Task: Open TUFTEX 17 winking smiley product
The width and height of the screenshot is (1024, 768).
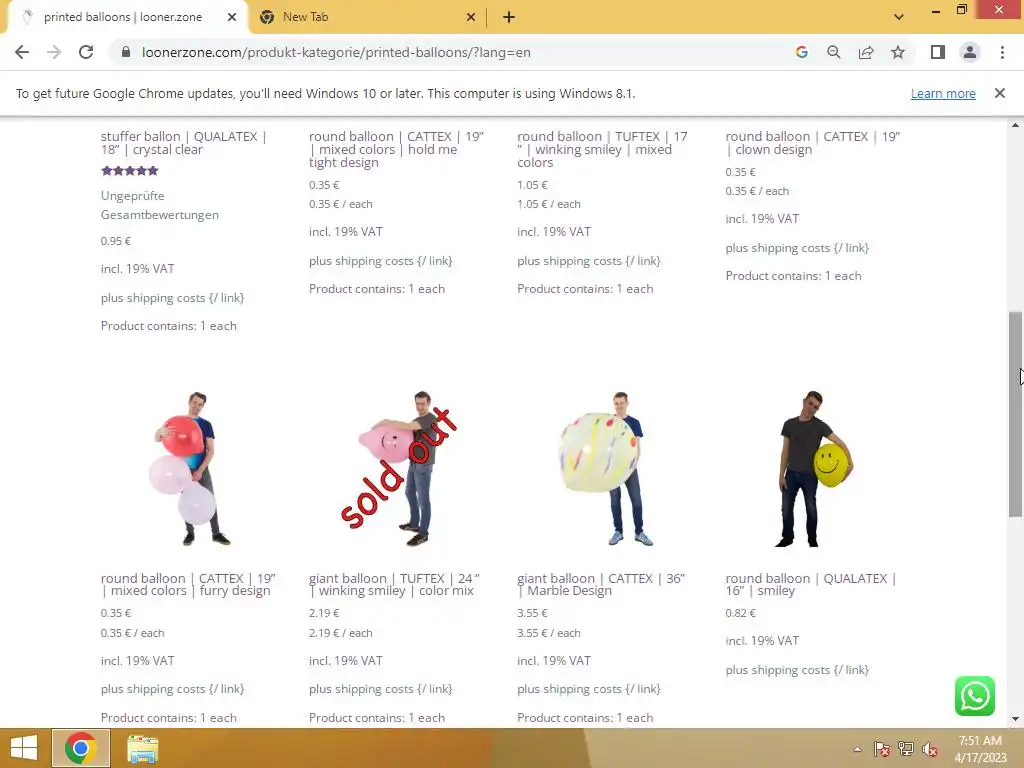Action: click(x=602, y=150)
